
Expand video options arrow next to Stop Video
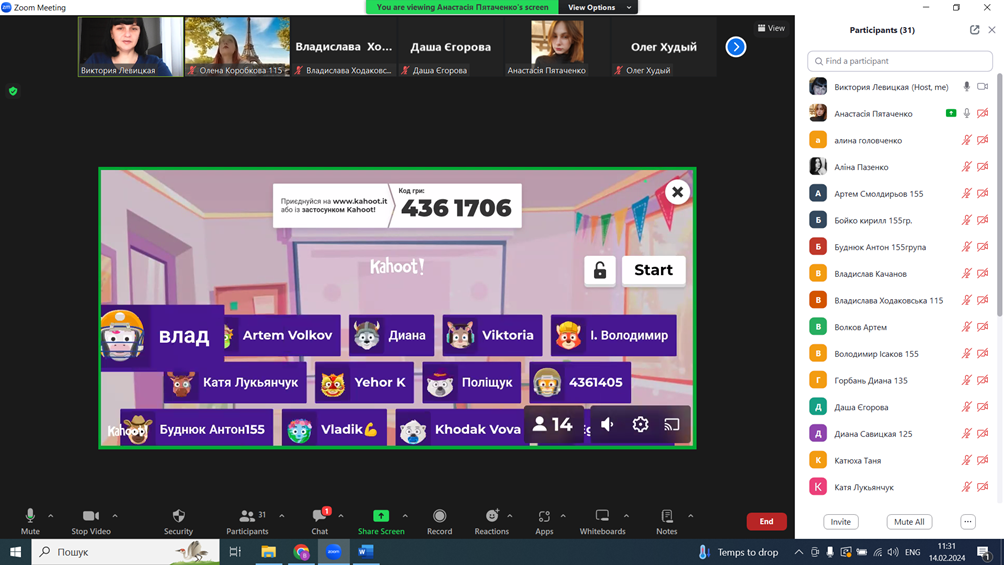tap(115, 516)
